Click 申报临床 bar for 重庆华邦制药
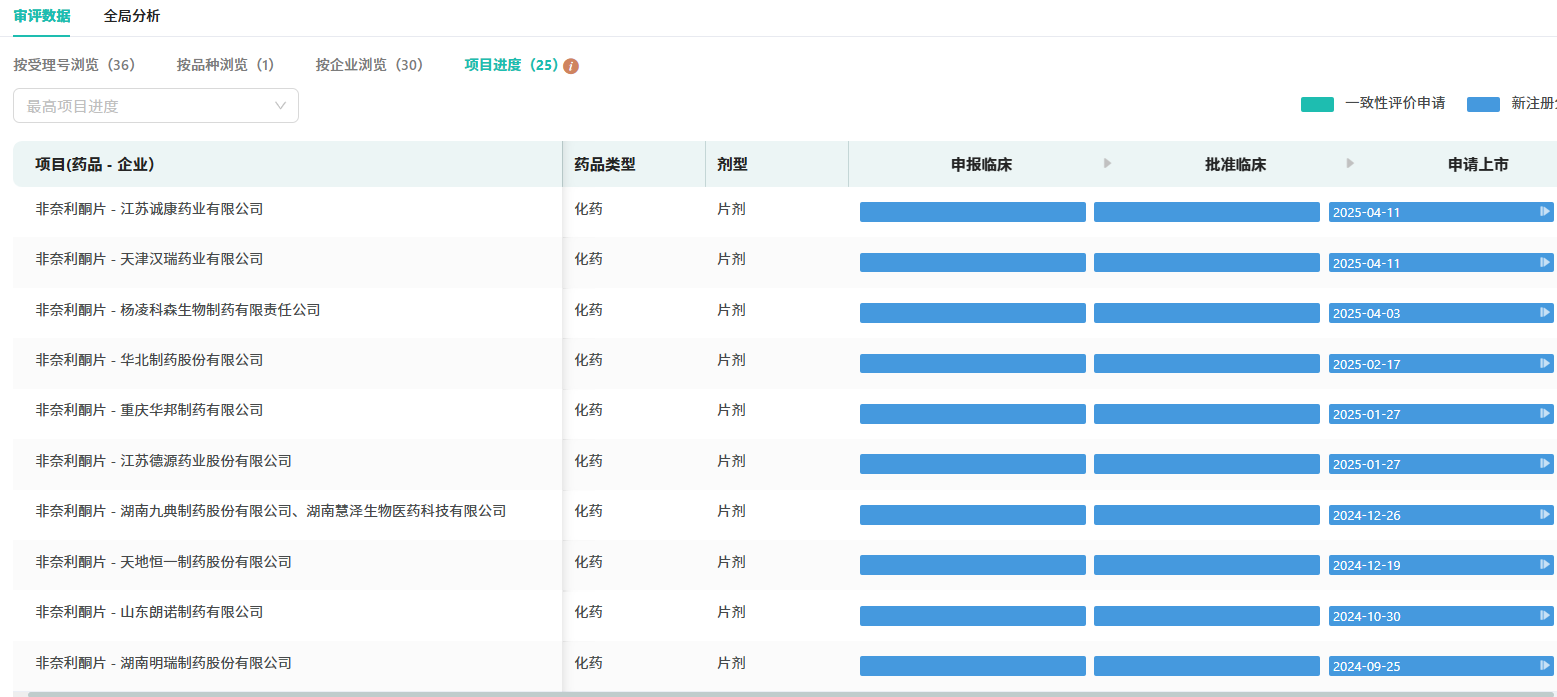This screenshot has width=1557, height=697. [972, 414]
